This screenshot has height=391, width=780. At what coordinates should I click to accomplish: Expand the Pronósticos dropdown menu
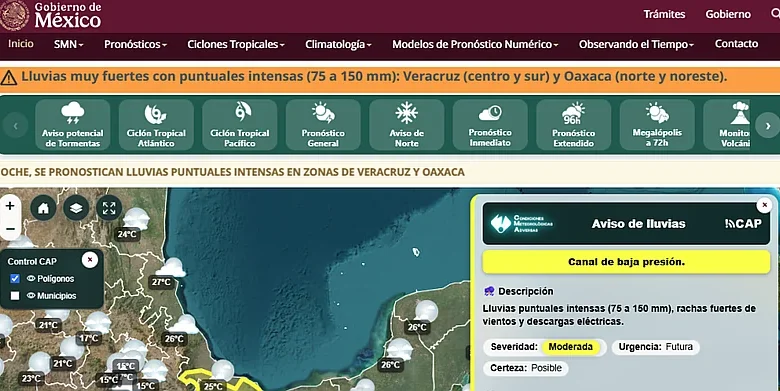click(135, 44)
